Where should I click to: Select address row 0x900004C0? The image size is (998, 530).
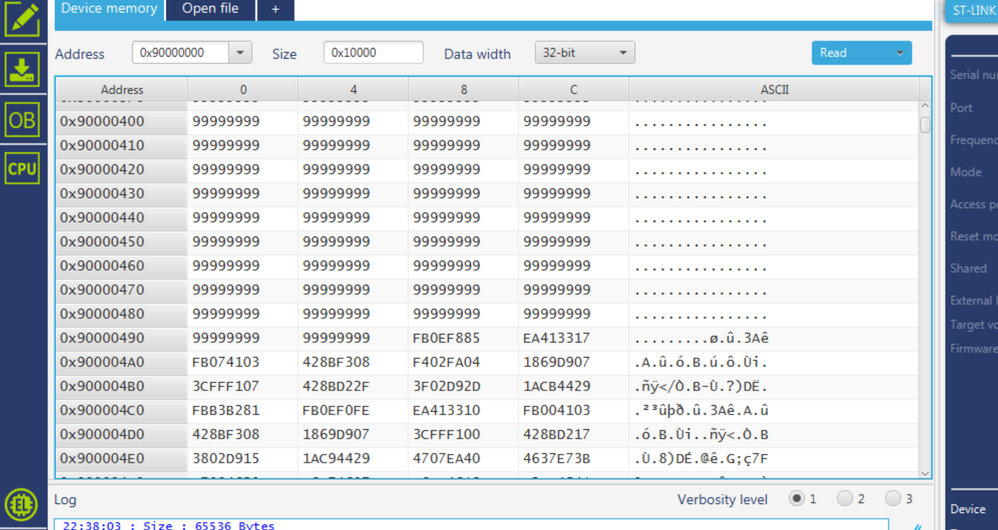[x=122, y=410]
